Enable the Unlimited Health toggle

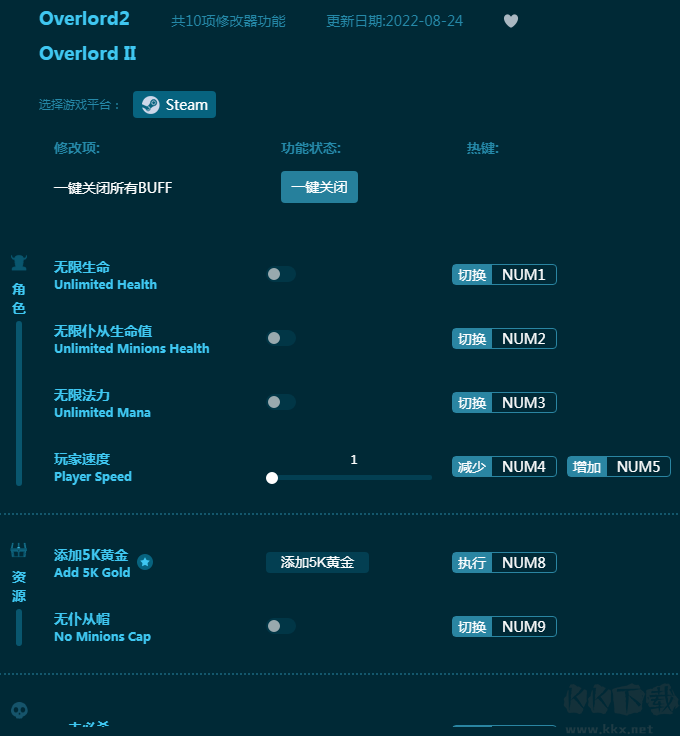coord(281,274)
